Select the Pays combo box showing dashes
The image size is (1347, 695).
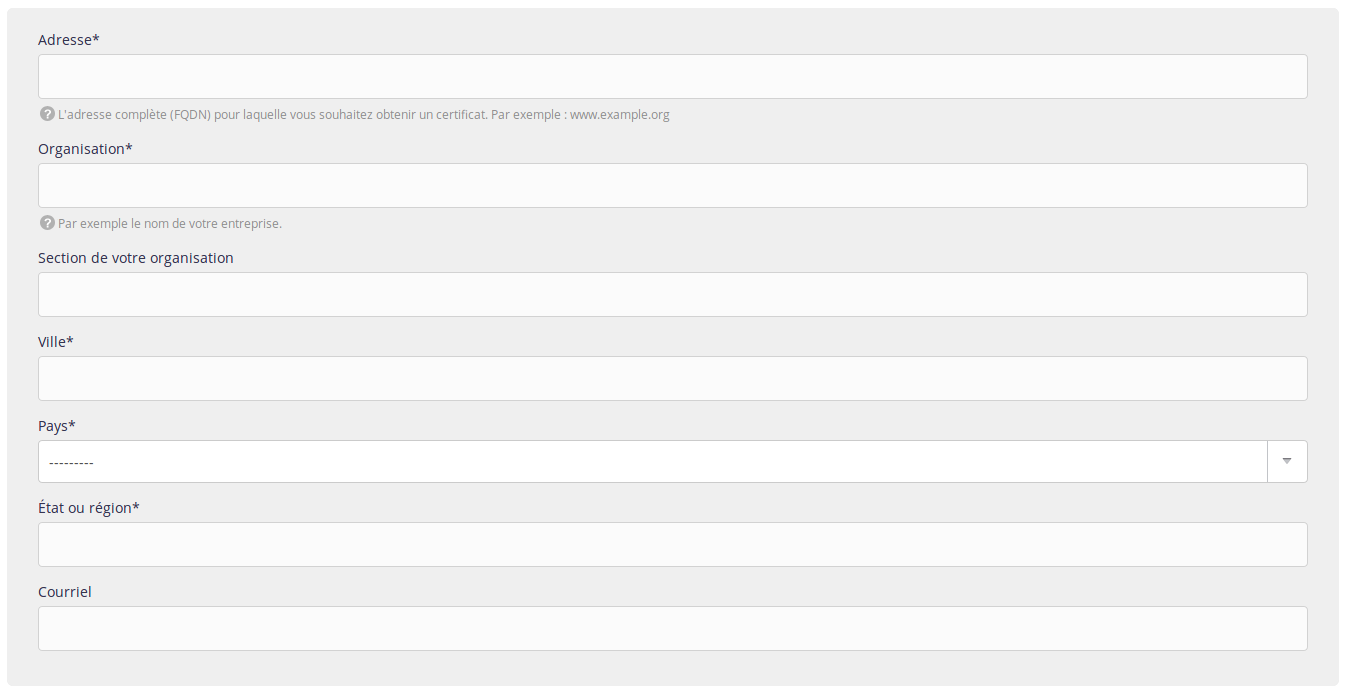point(673,461)
